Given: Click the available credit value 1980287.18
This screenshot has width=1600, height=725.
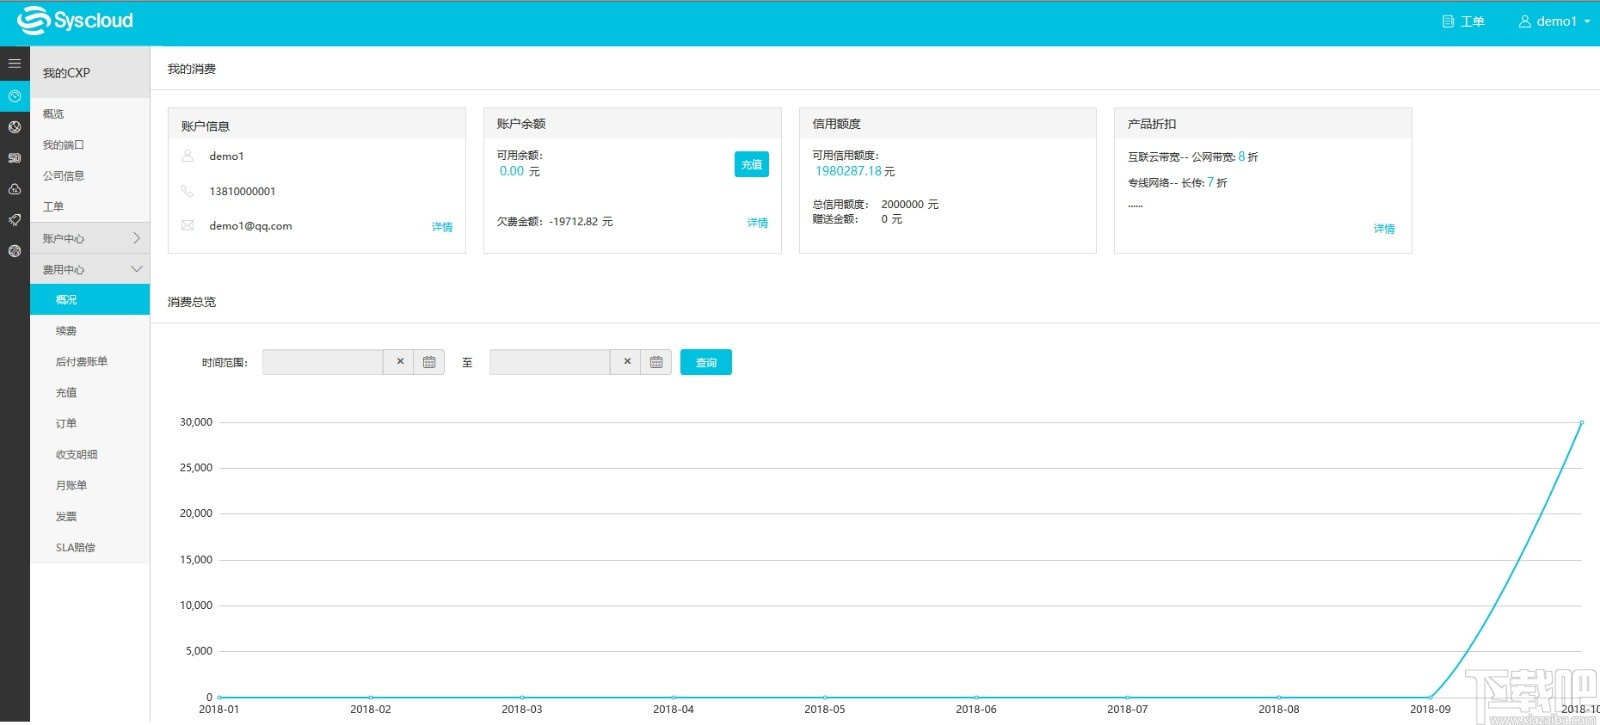Looking at the screenshot, I should pos(849,171).
